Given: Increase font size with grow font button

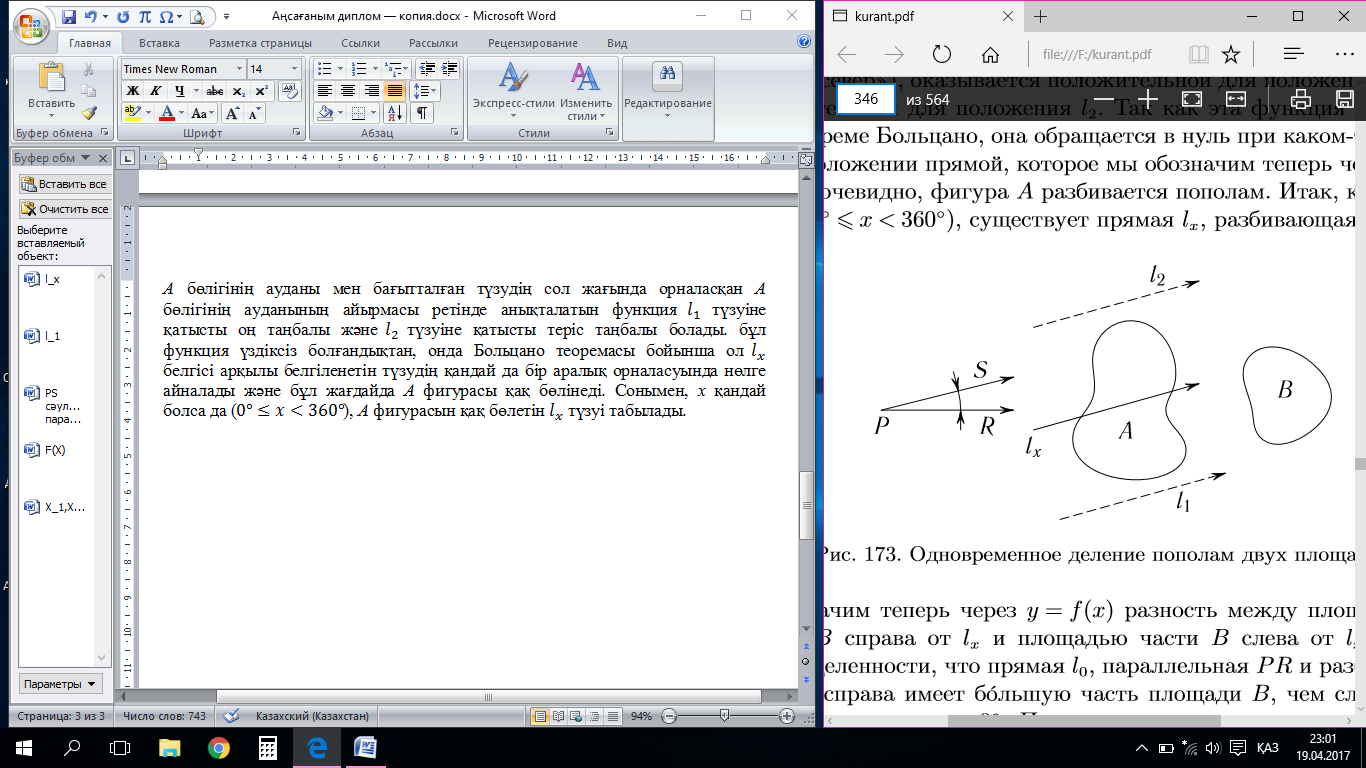Looking at the screenshot, I should coord(232,113).
